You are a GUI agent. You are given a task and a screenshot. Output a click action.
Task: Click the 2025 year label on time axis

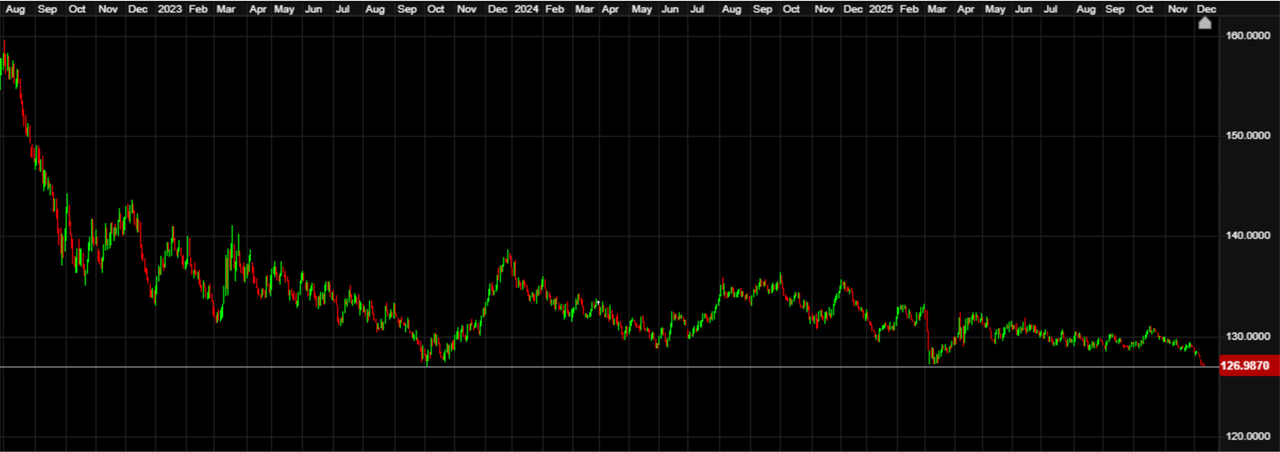click(881, 8)
